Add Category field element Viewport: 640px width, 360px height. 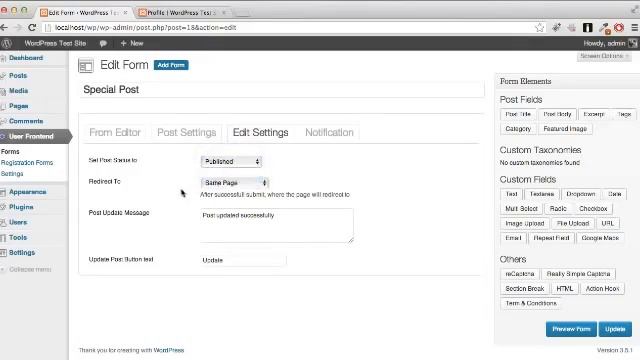(x=518, y=129)
